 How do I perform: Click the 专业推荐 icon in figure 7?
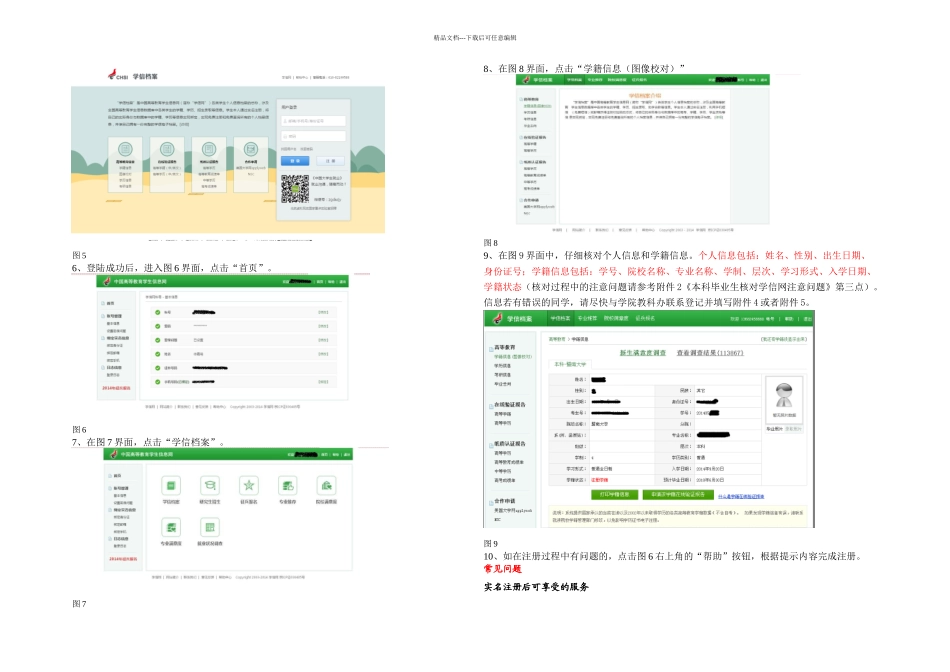287,485
